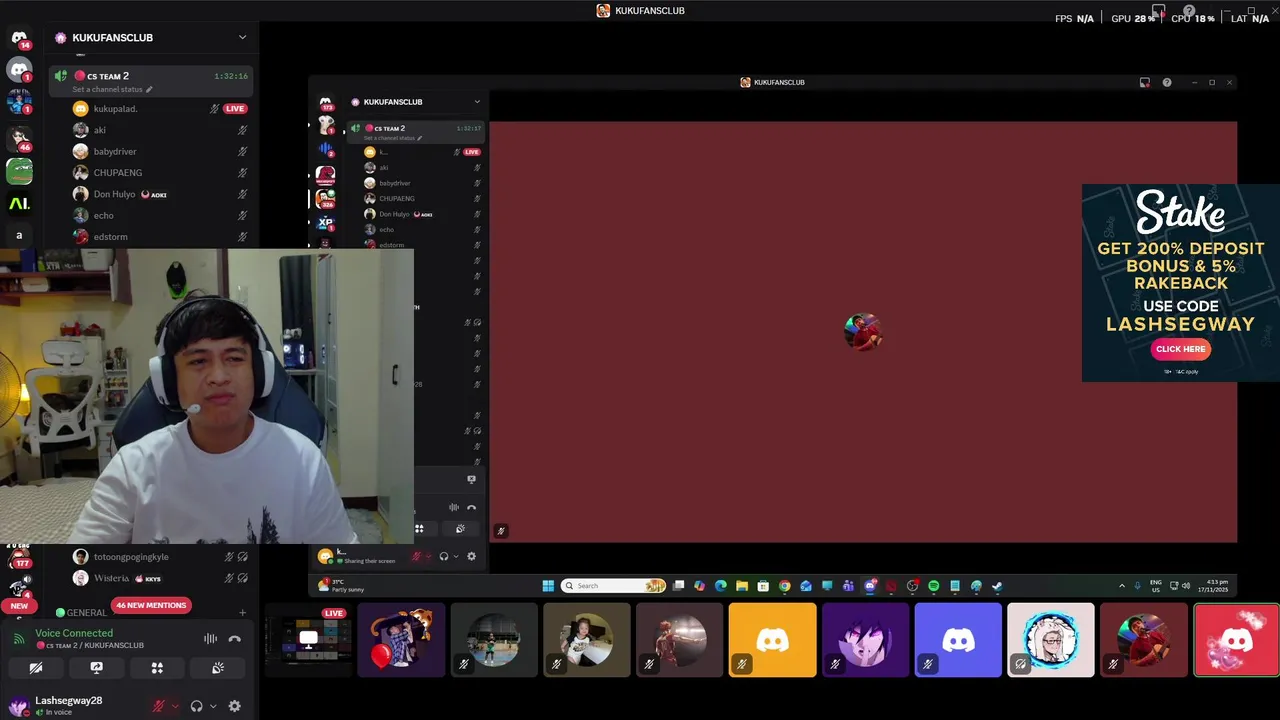This screenshot has height=720, width=1280.
Task: Toggle camera in voice panel
Action: click(36, 668)
